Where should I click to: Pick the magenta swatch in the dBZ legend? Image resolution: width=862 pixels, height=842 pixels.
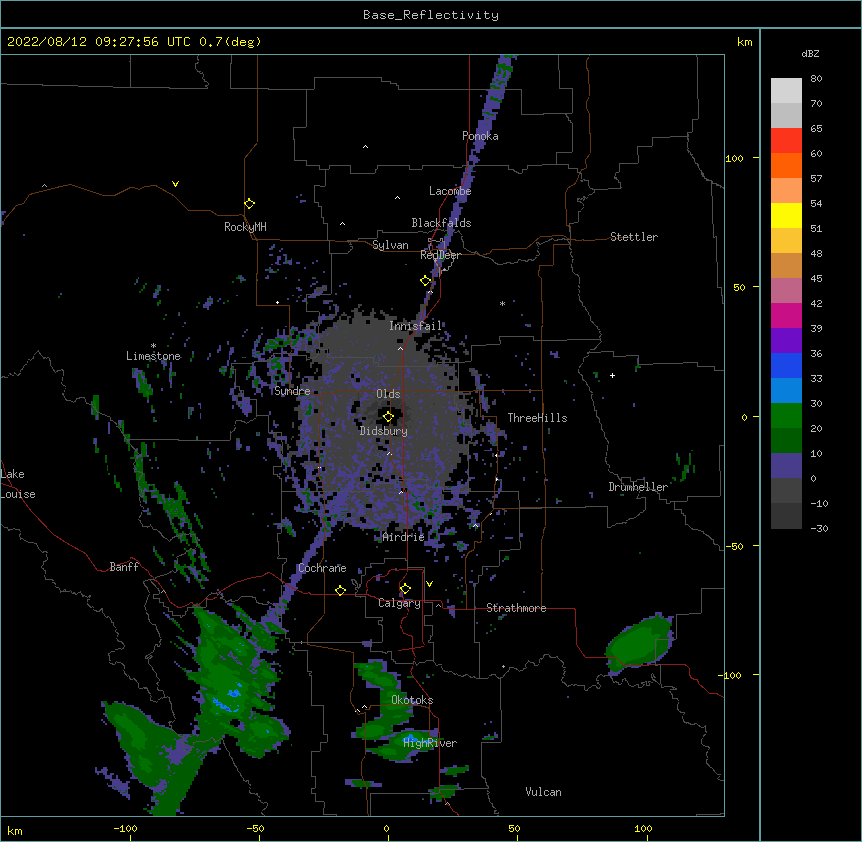click(x=786, y=315)
